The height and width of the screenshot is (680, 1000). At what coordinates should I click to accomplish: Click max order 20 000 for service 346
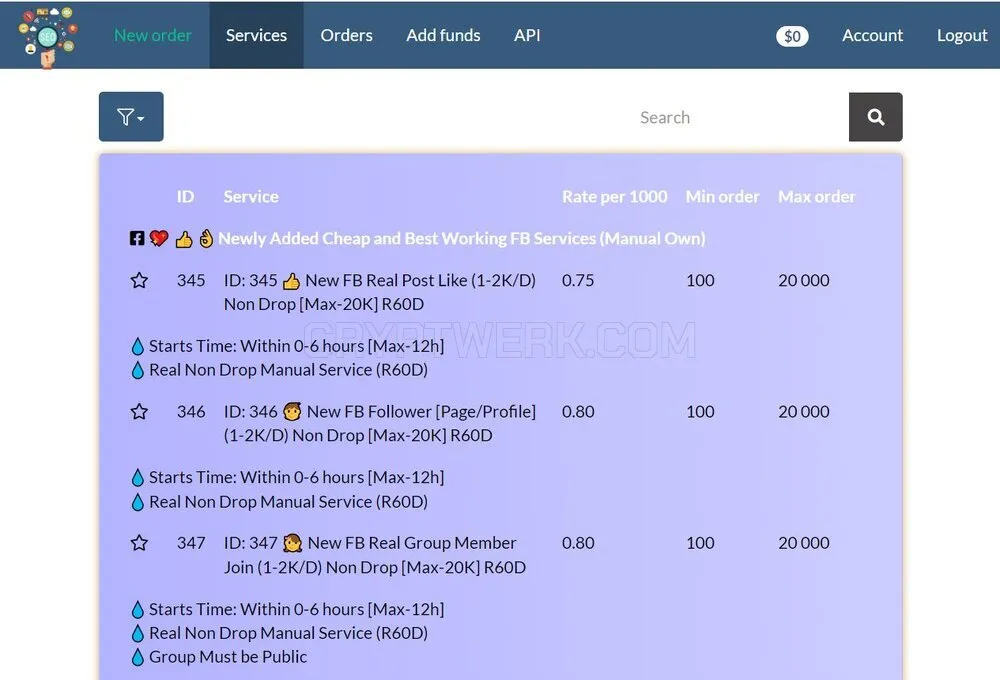[x=804, y=411]
